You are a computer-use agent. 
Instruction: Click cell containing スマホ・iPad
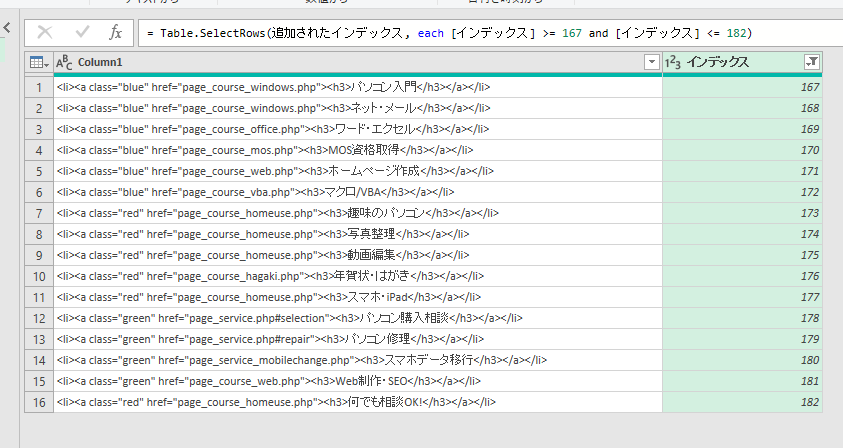358,297
